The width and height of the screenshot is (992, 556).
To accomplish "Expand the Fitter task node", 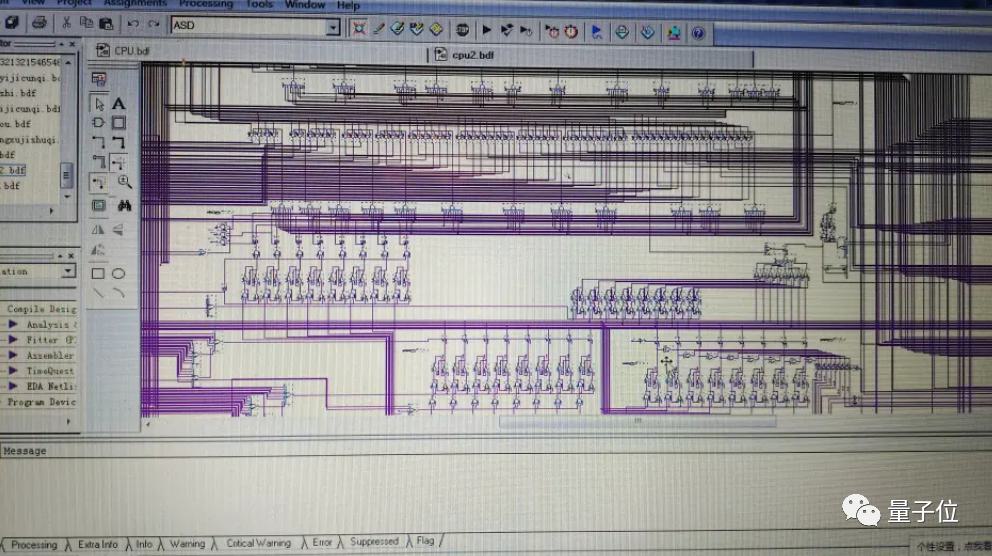I will tap(13, 340).
